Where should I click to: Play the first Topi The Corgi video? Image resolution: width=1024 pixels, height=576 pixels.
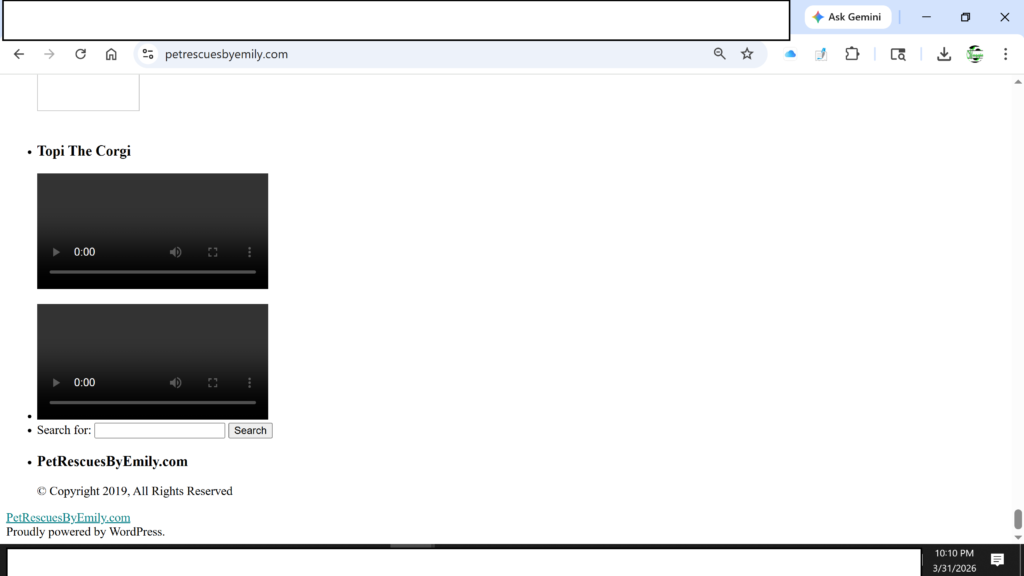[x=56, y=252]
